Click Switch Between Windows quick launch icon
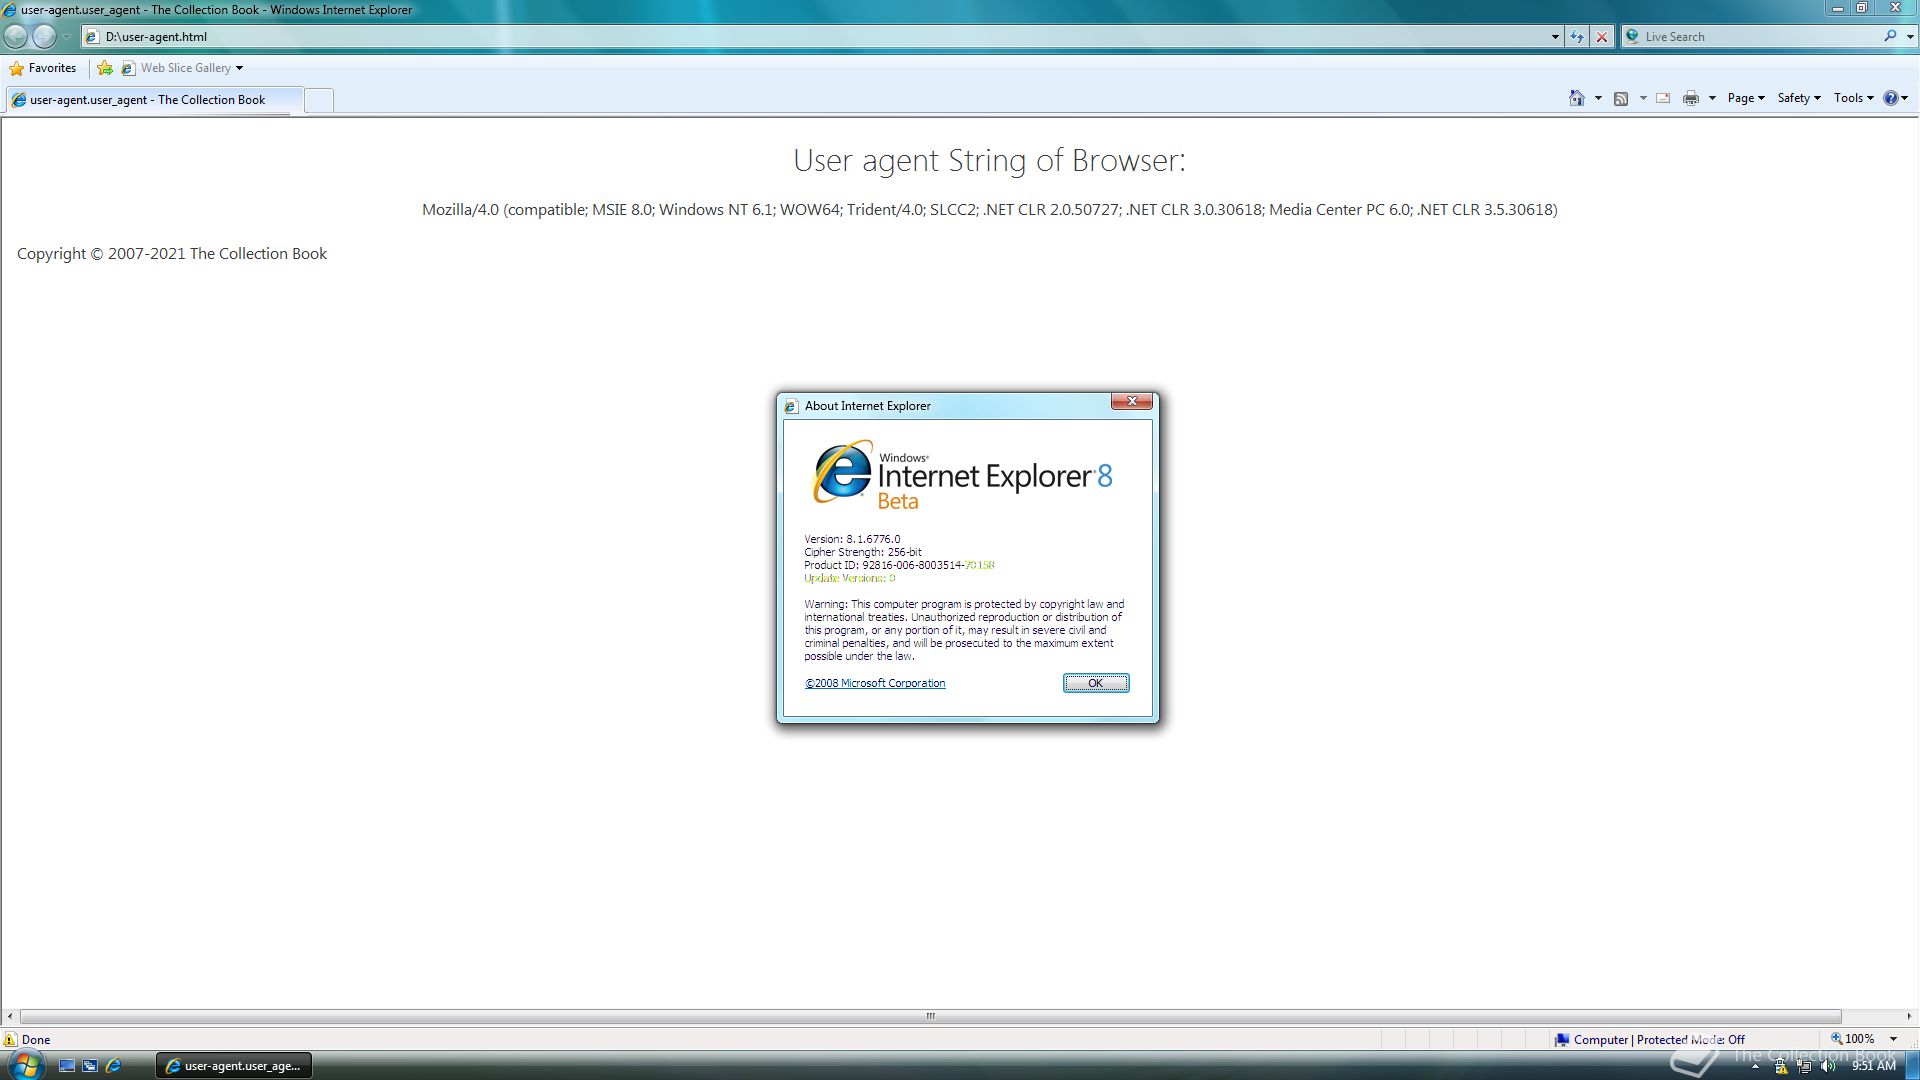This screenshot has width=1920, height=1080. coord(90,1066)
